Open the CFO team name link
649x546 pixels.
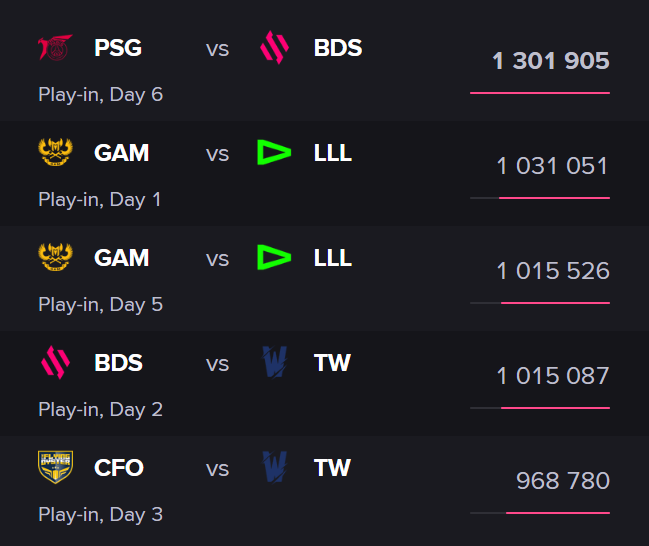coord(119,468)
